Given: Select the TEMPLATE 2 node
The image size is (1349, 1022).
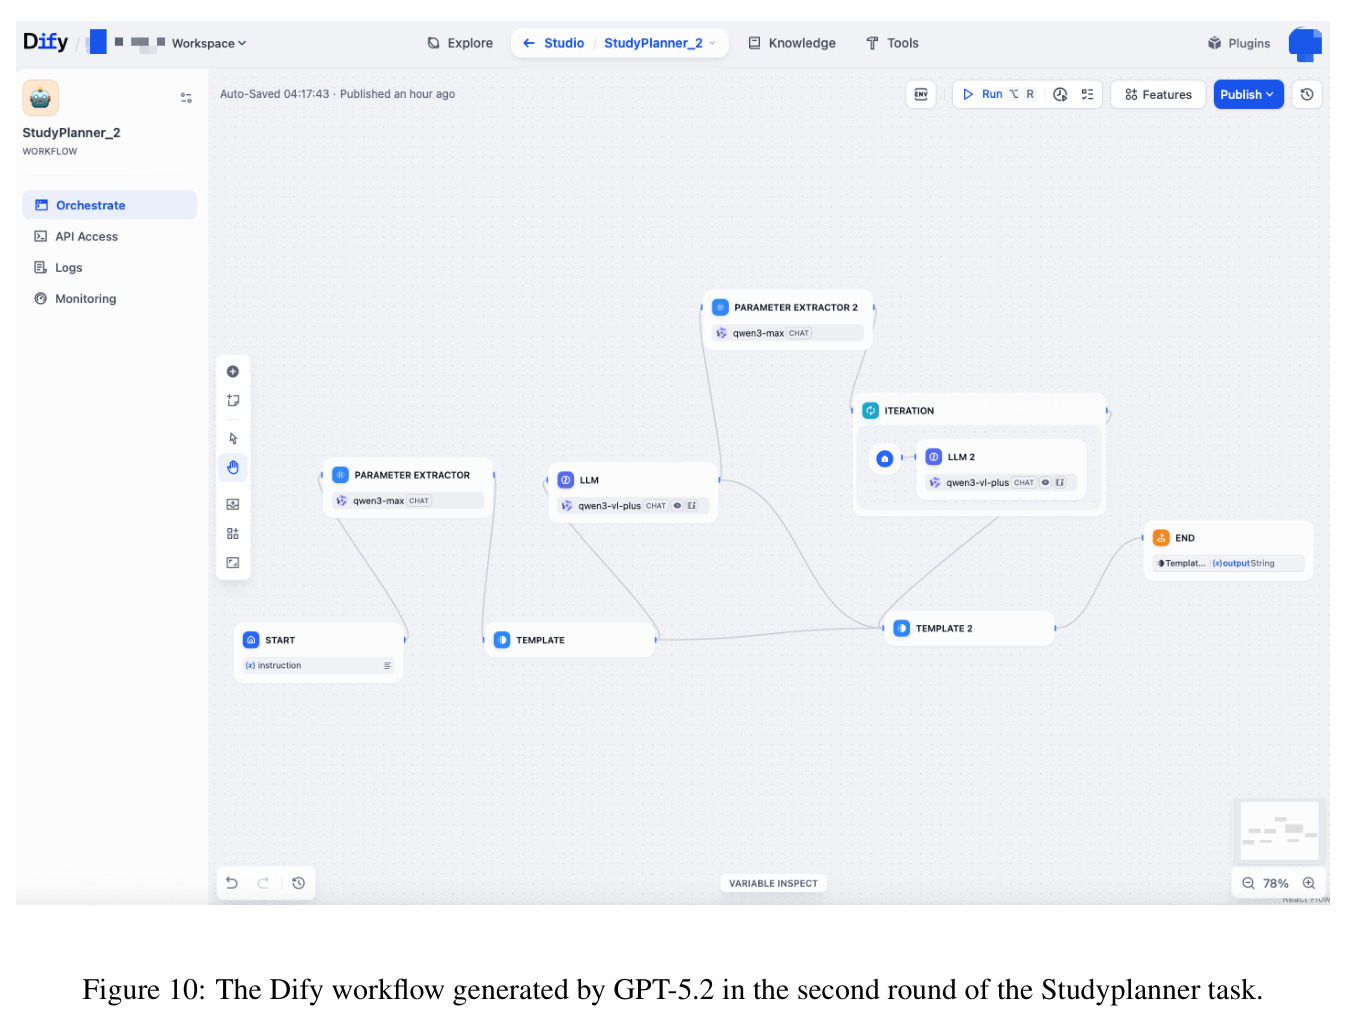Looking at the screenshot, I should coord(968,628).
